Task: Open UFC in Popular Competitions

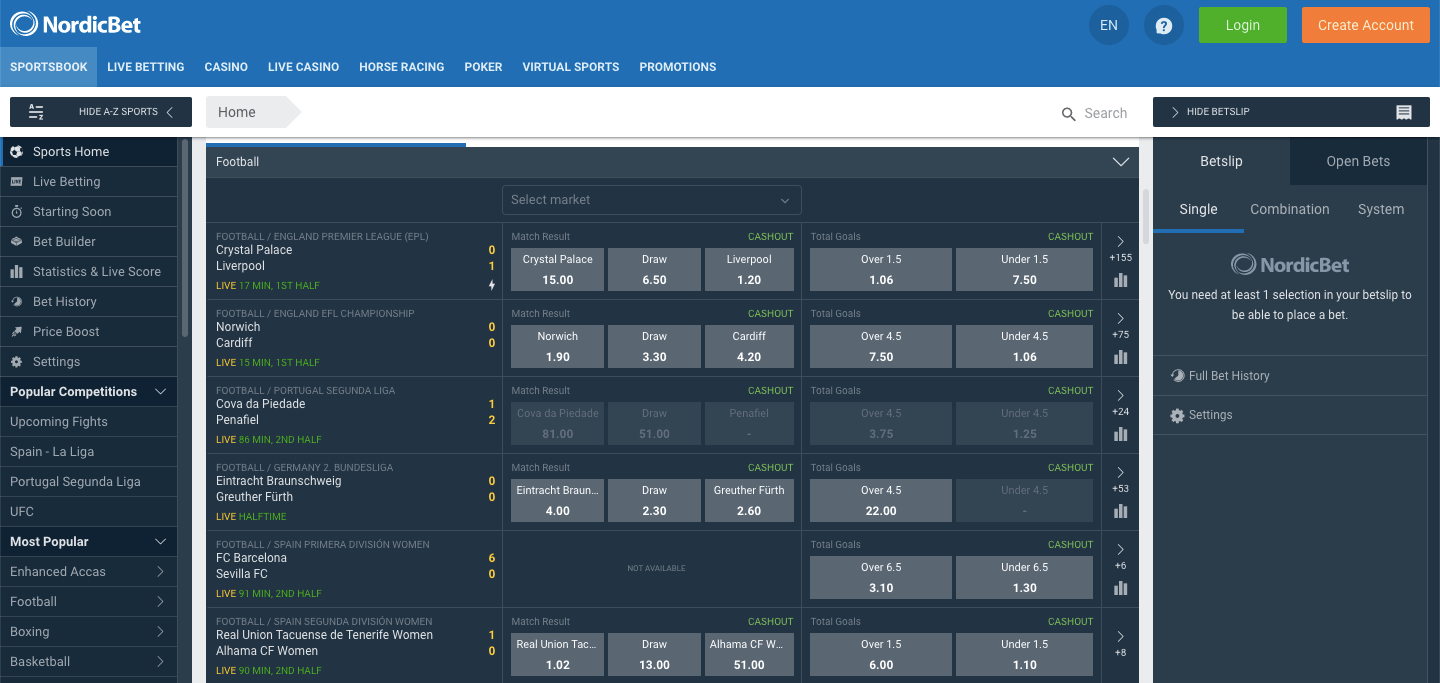Action: point(88,512)
